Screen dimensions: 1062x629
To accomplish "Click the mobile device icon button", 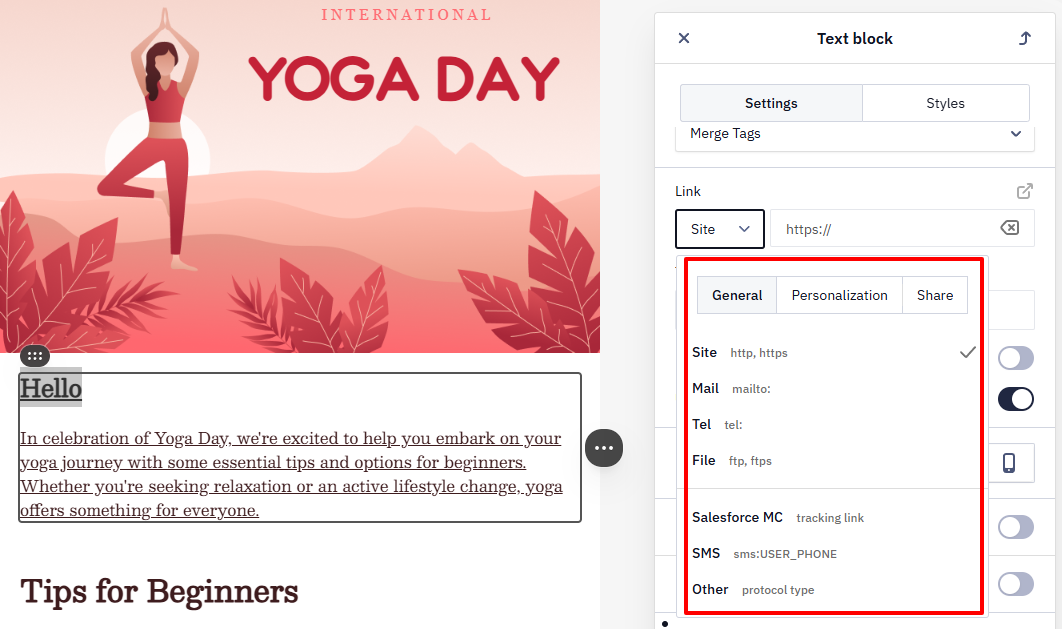I will [1009, 462].
